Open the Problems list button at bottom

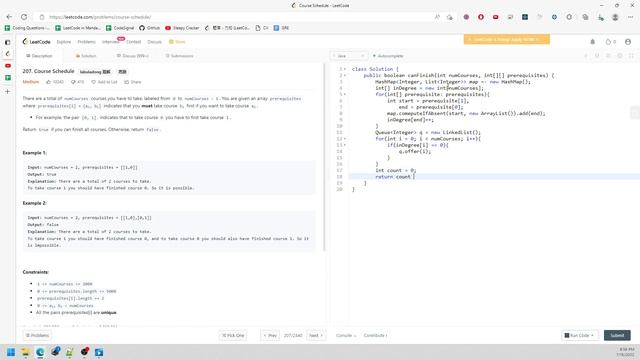click(37, 336)
